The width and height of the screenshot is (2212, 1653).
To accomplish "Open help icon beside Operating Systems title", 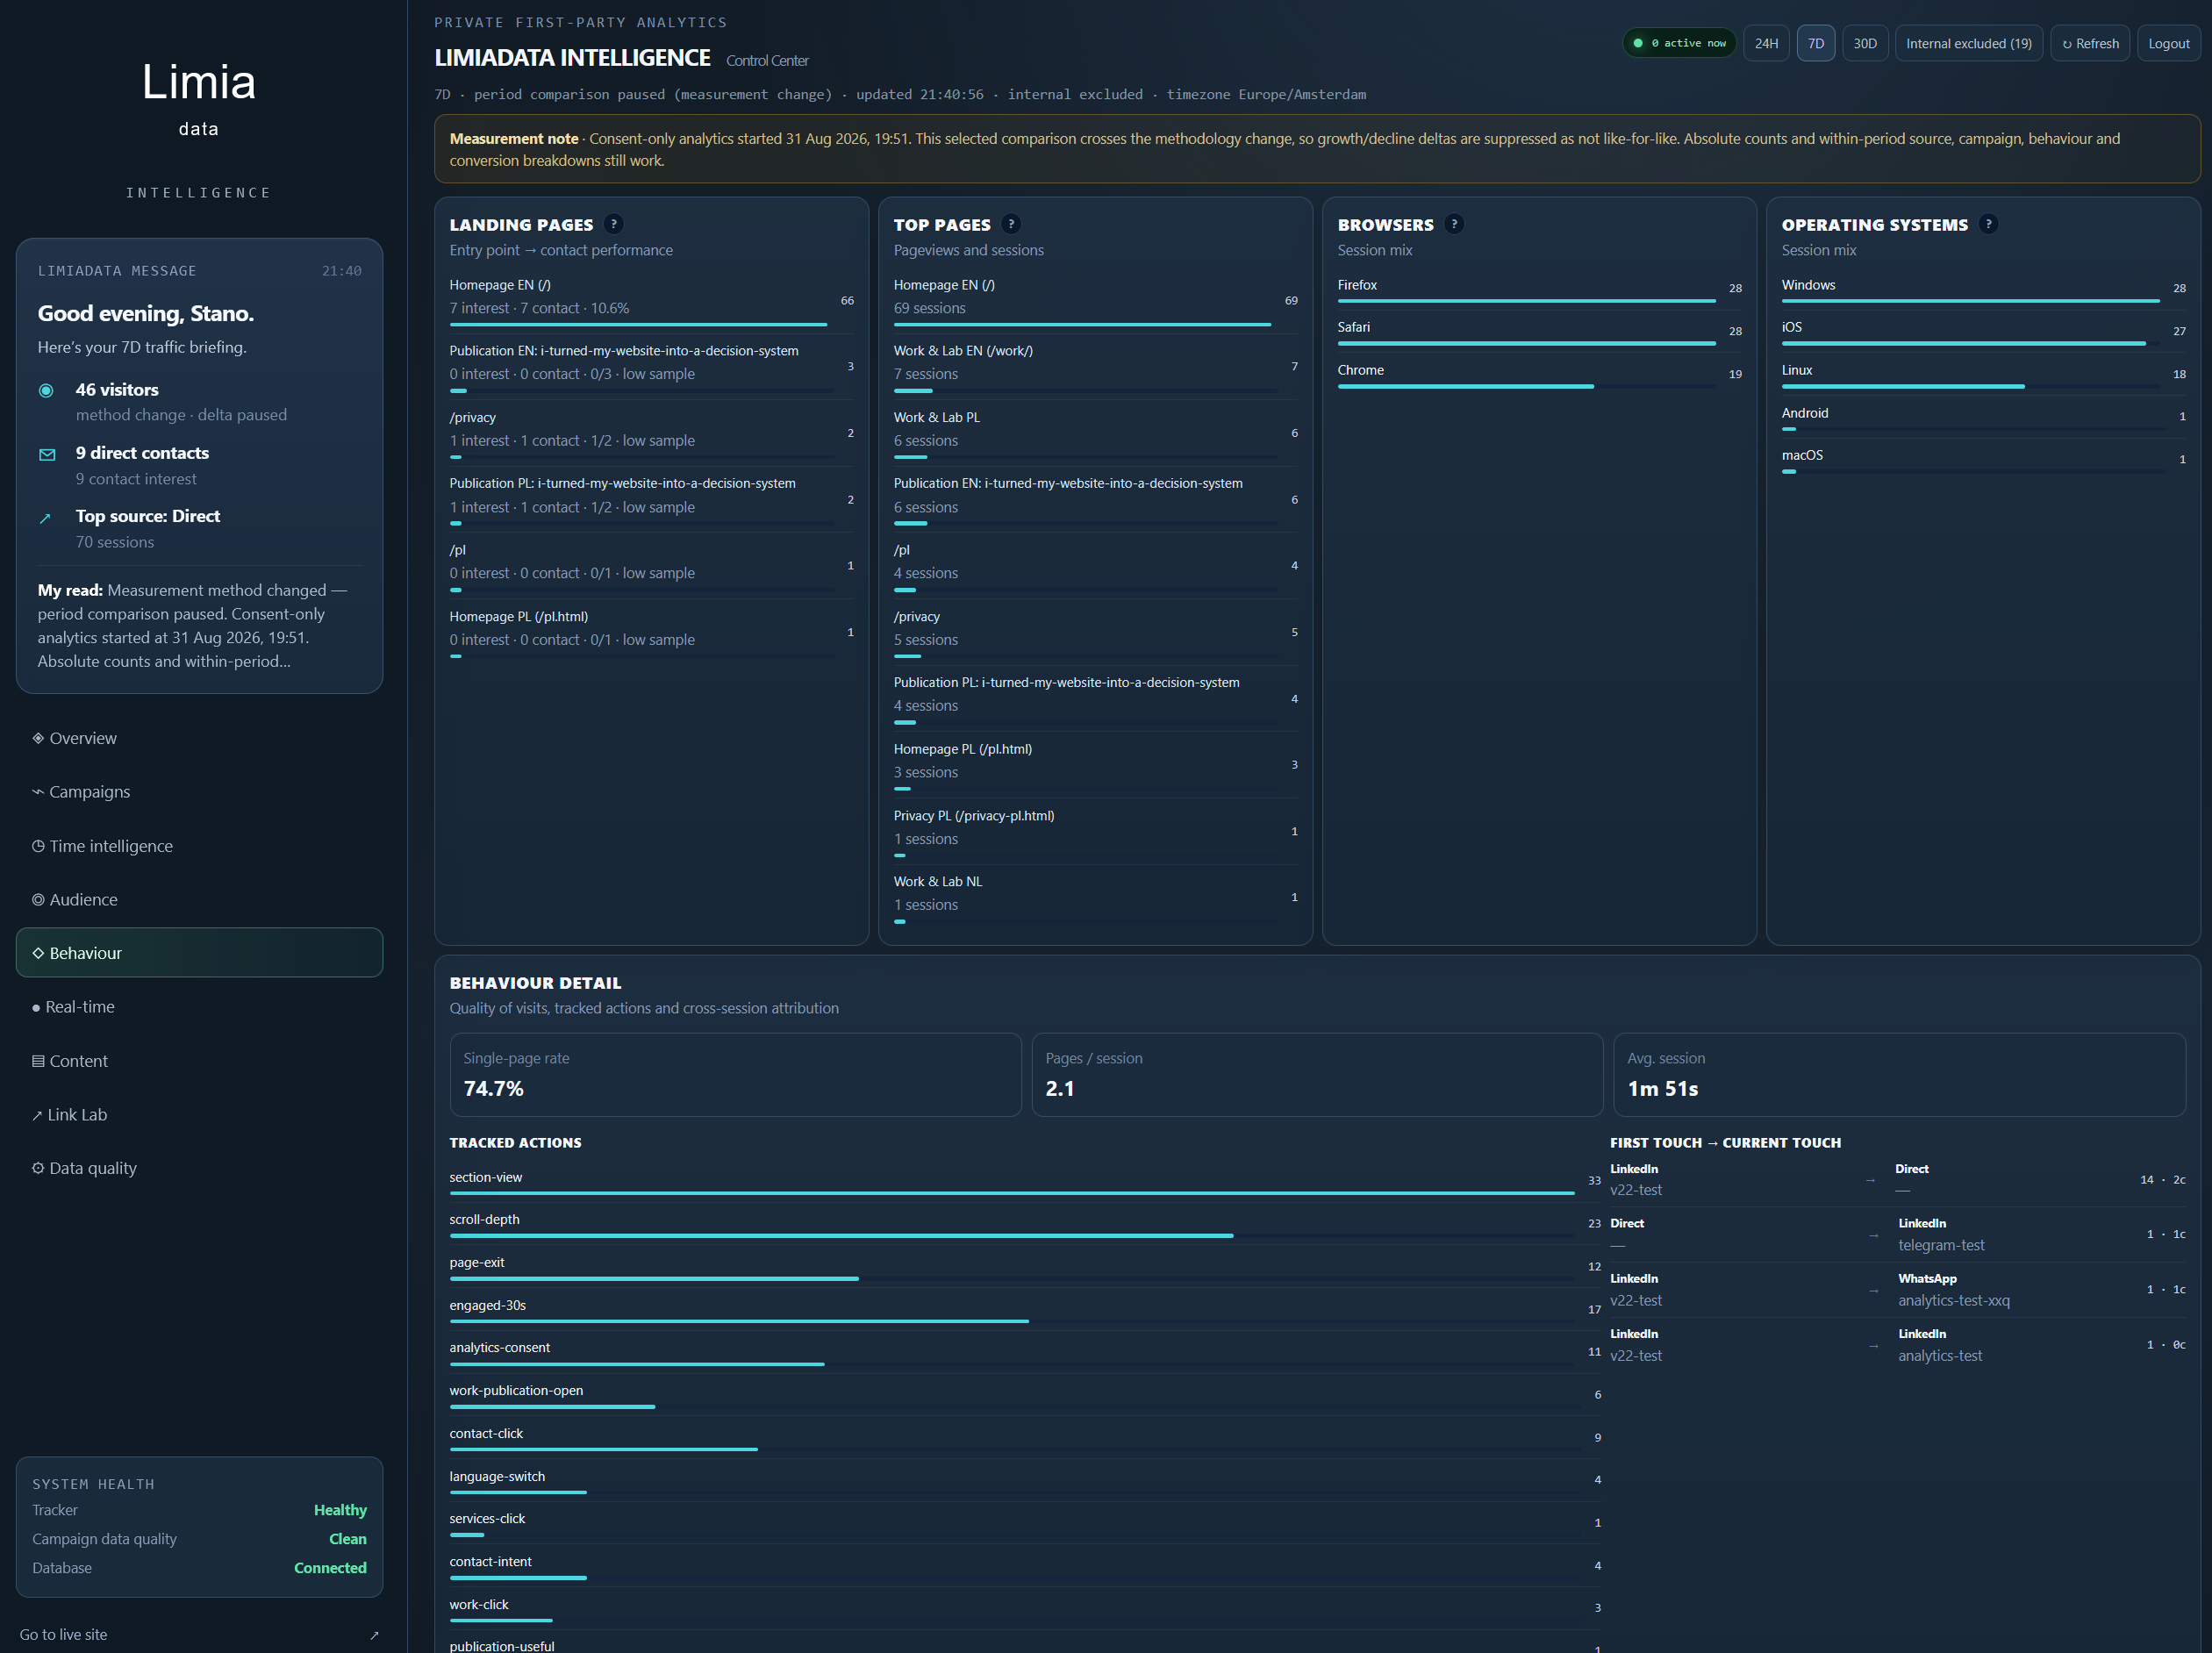I will (1988, 224).
